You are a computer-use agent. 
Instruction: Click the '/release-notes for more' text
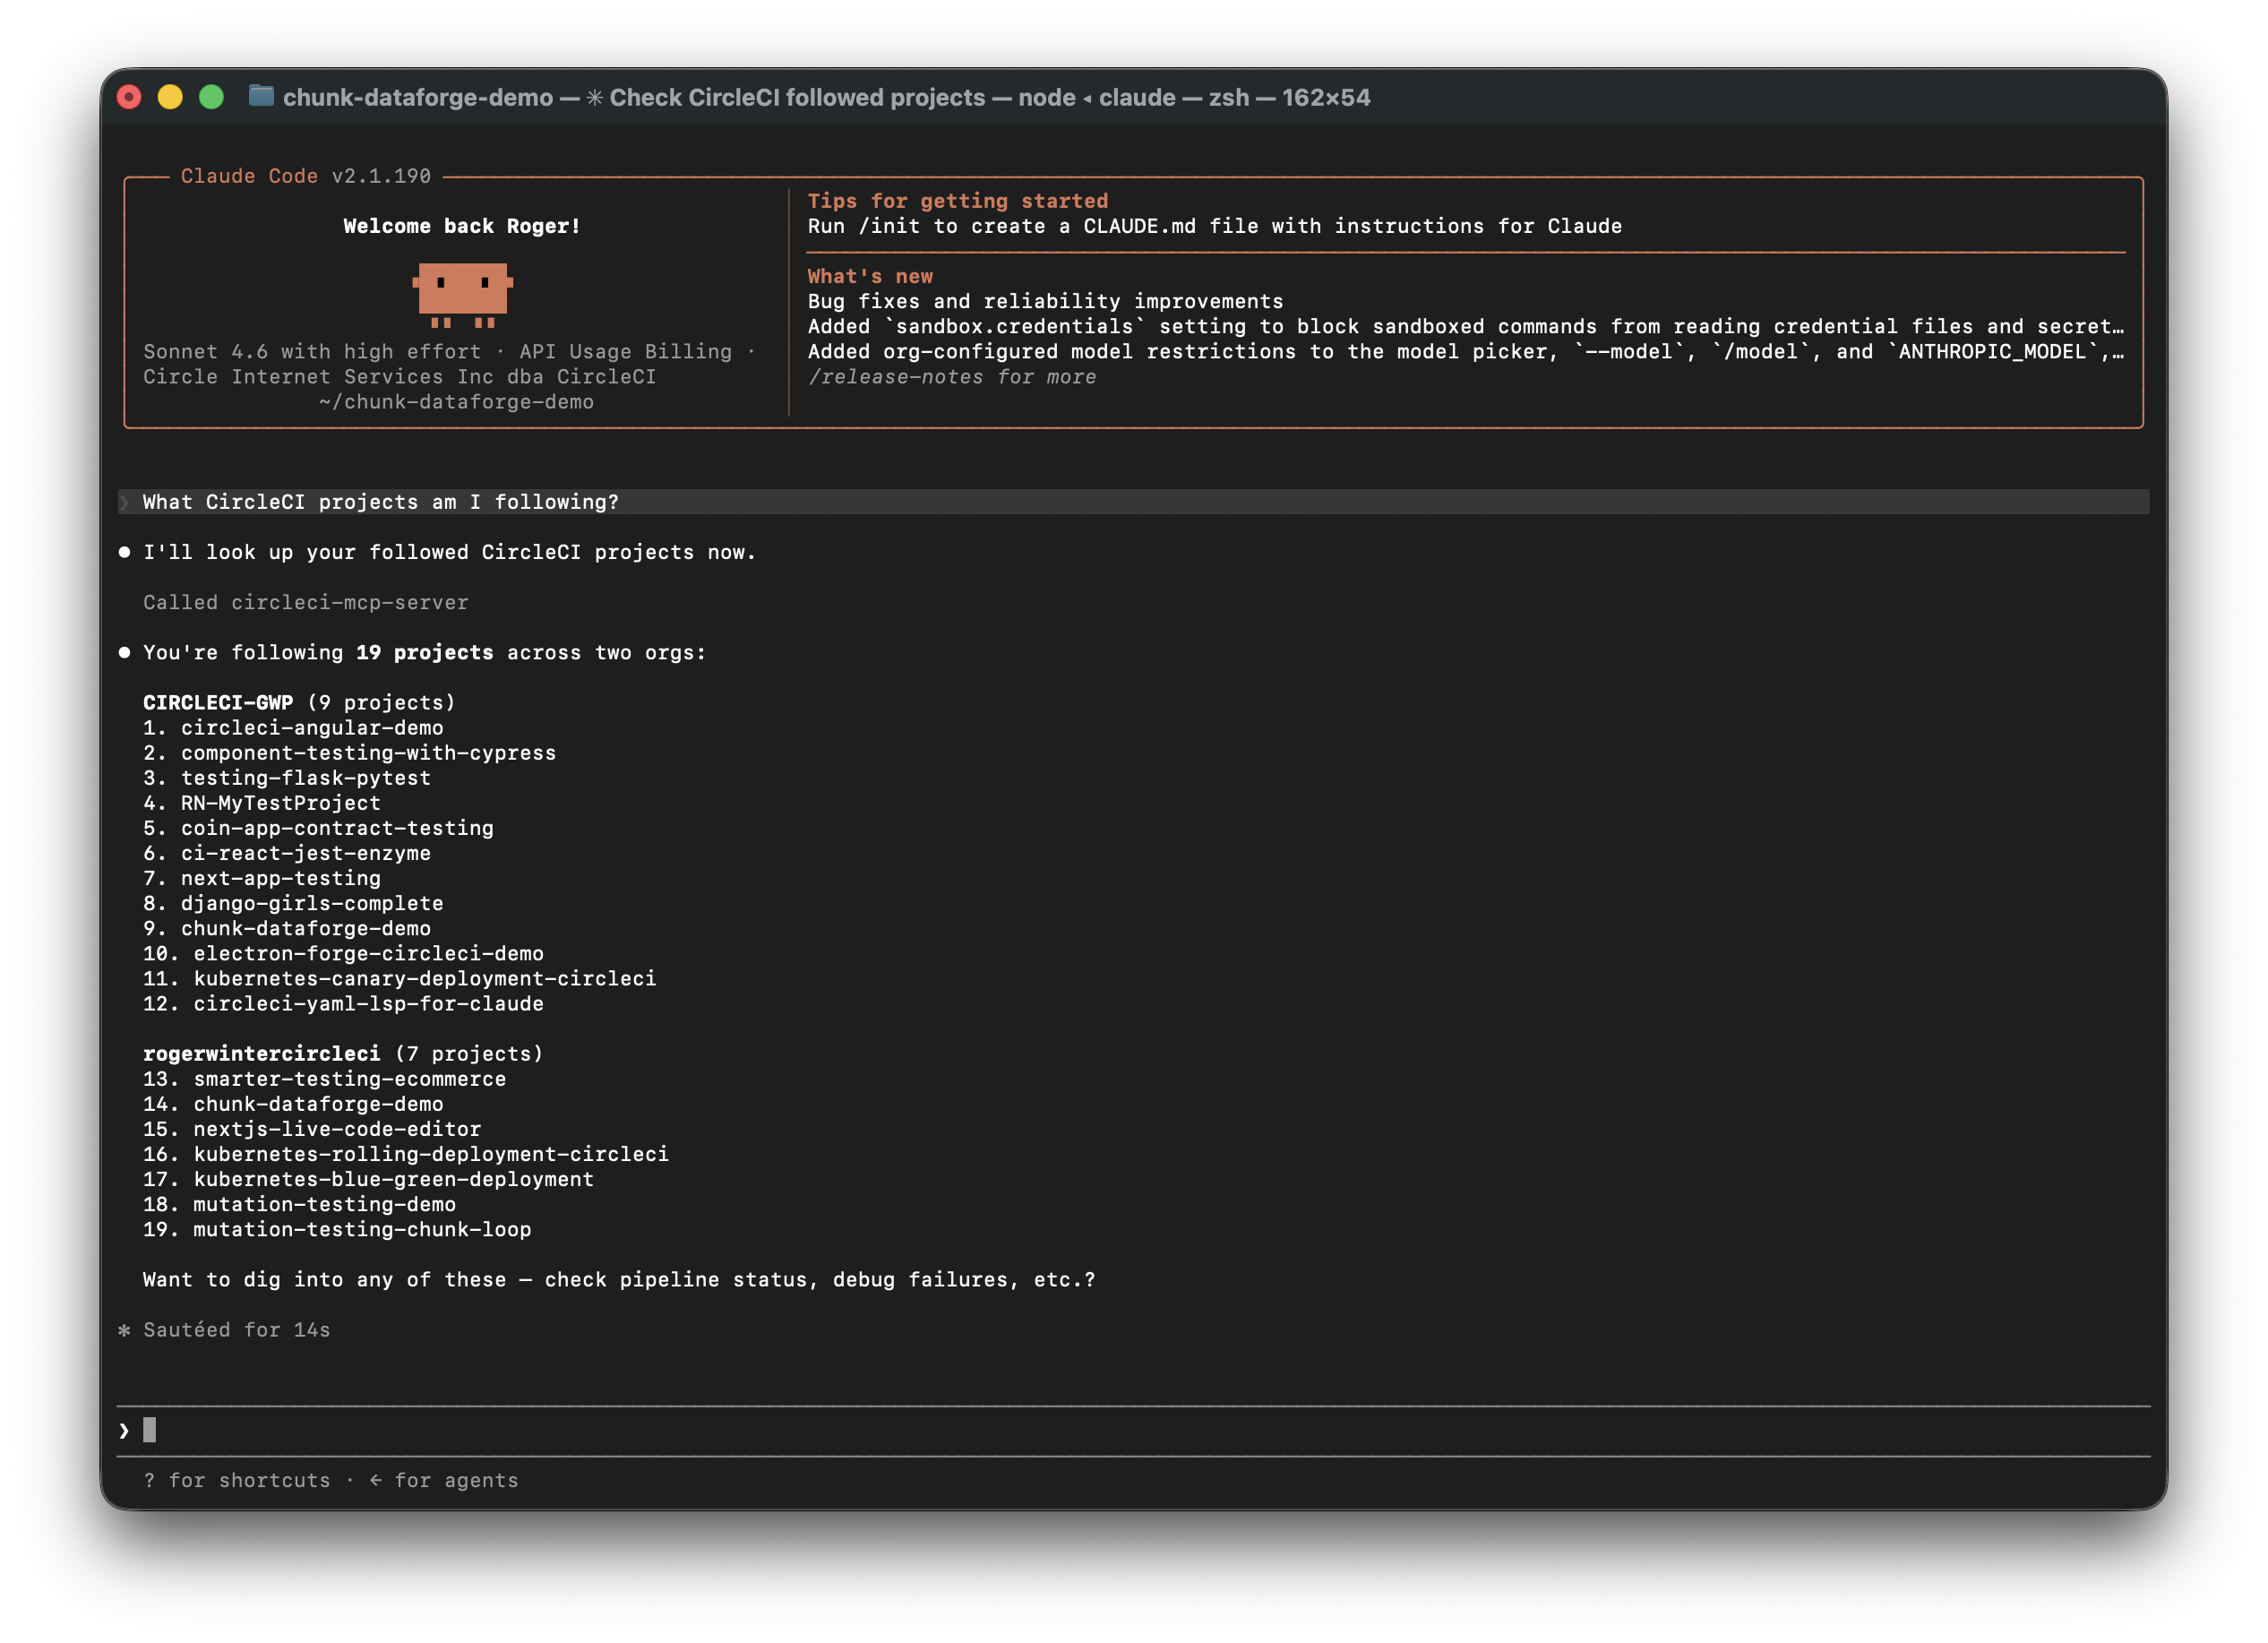951,377
